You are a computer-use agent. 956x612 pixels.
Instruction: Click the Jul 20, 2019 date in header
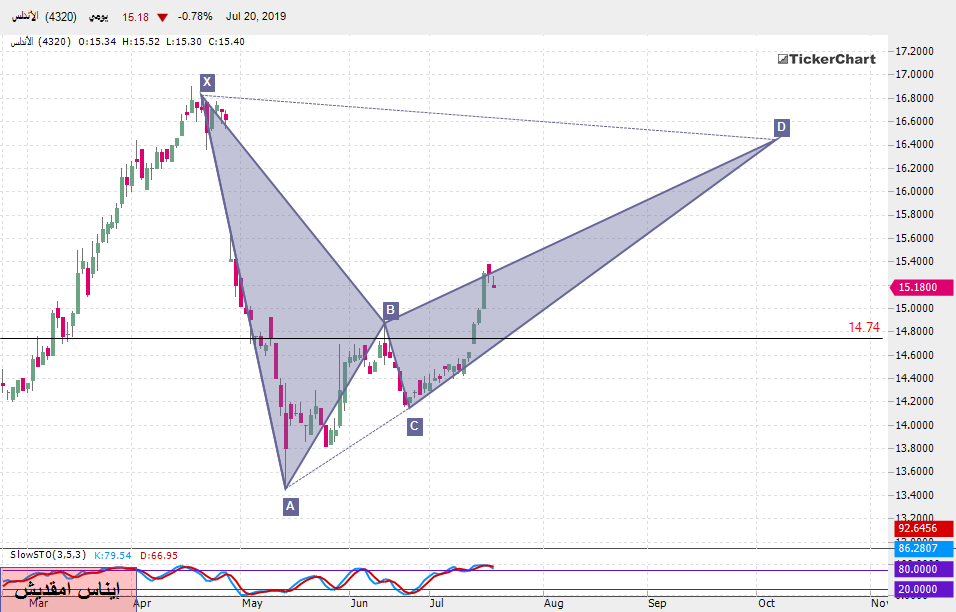[254, 17]
